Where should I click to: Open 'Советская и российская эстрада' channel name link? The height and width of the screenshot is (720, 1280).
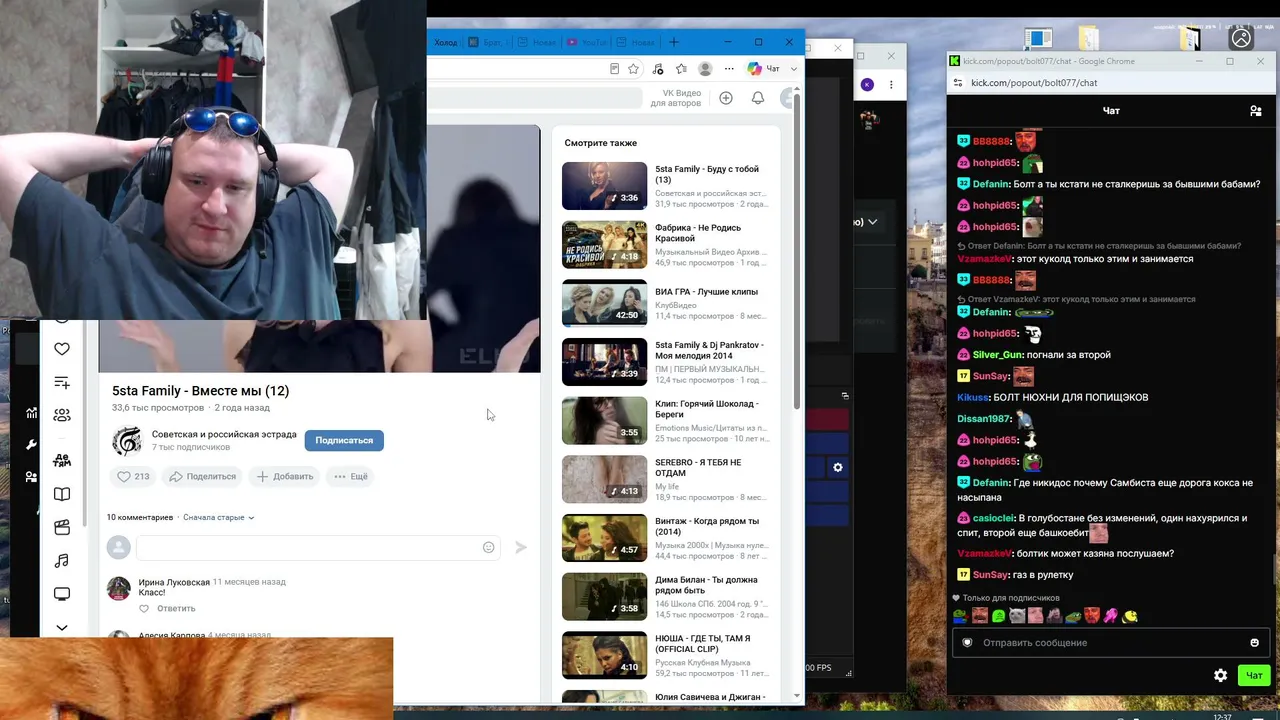click(224, 435)
